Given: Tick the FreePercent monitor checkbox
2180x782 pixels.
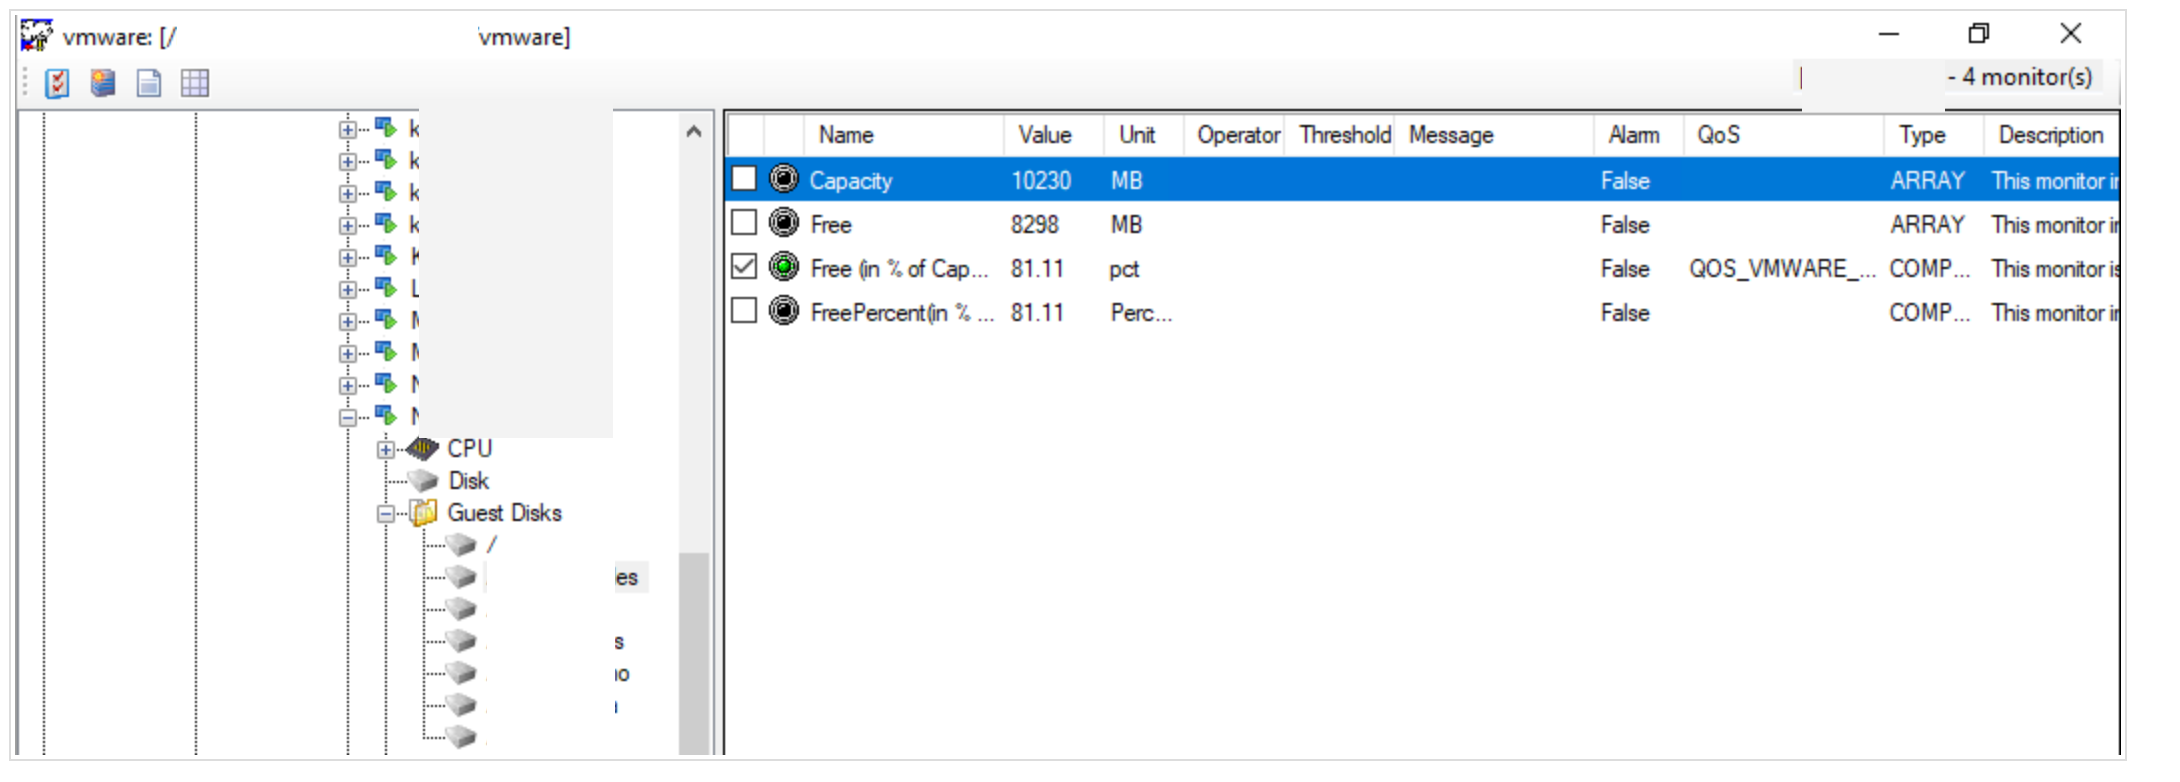Looking at the screenshot, I should [x=744, y=311].
